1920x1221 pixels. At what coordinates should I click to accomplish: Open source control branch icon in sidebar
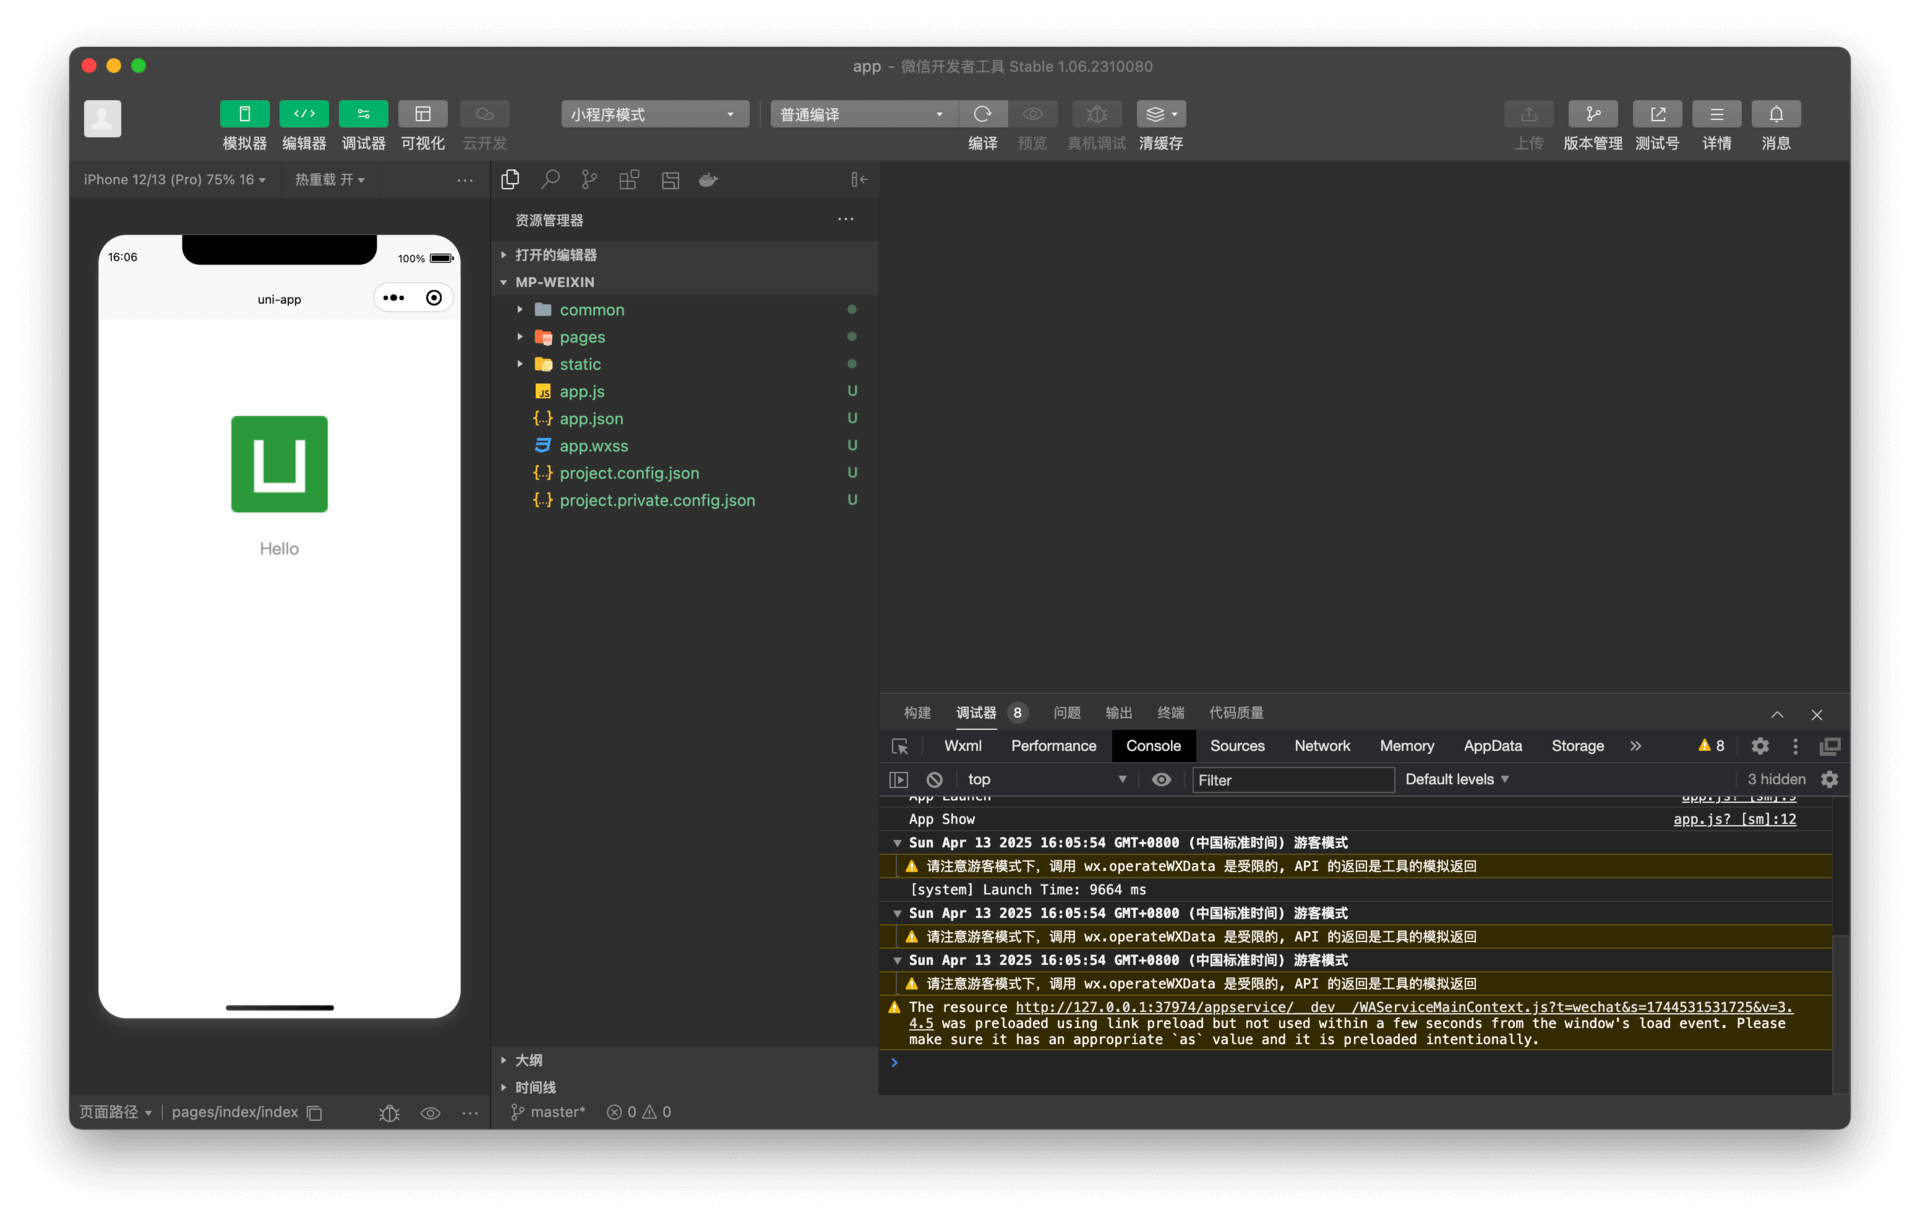589,180
